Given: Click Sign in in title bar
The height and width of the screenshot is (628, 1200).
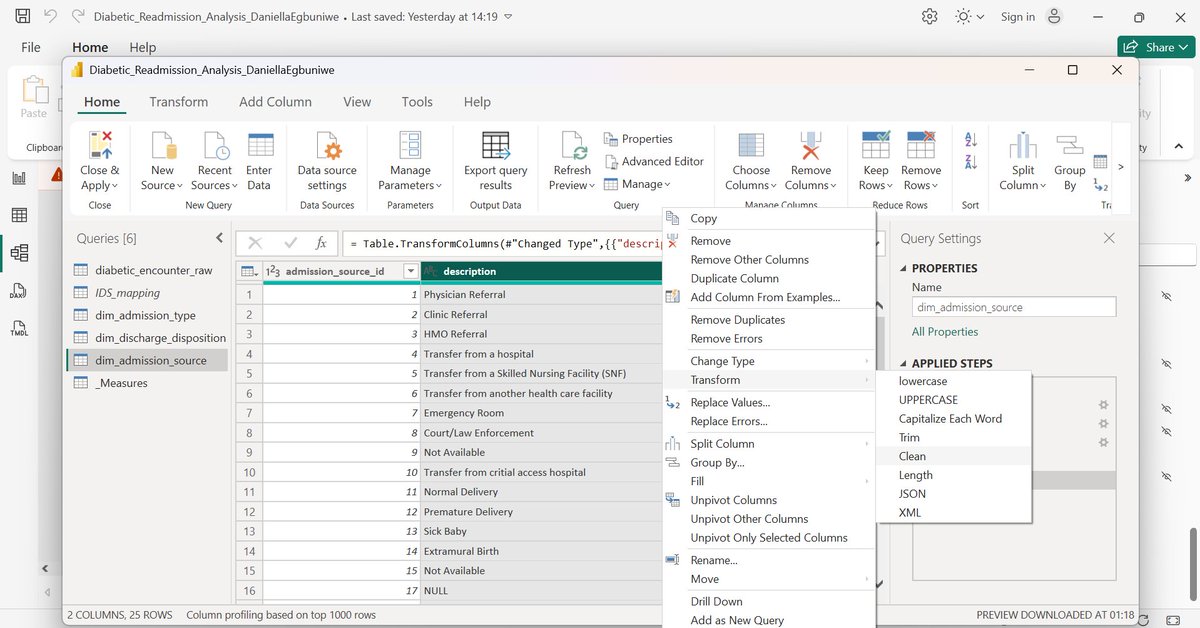Looking at the screenshot, I should tap(1018, 17).
